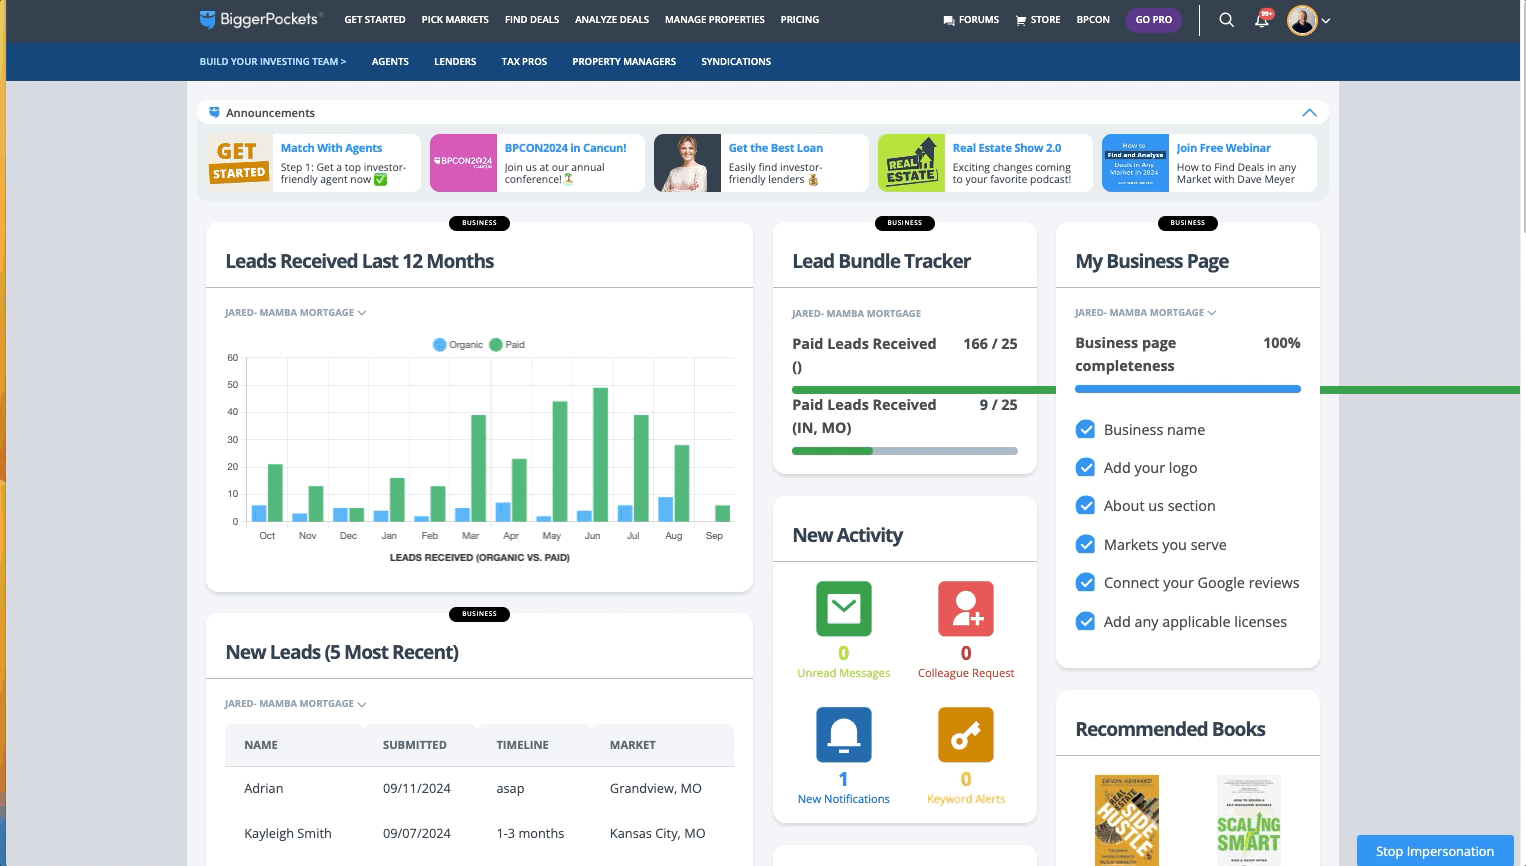1526x866 pixels.
Task: Click the Business name completed checkbox
Action: coord(1085,429)
